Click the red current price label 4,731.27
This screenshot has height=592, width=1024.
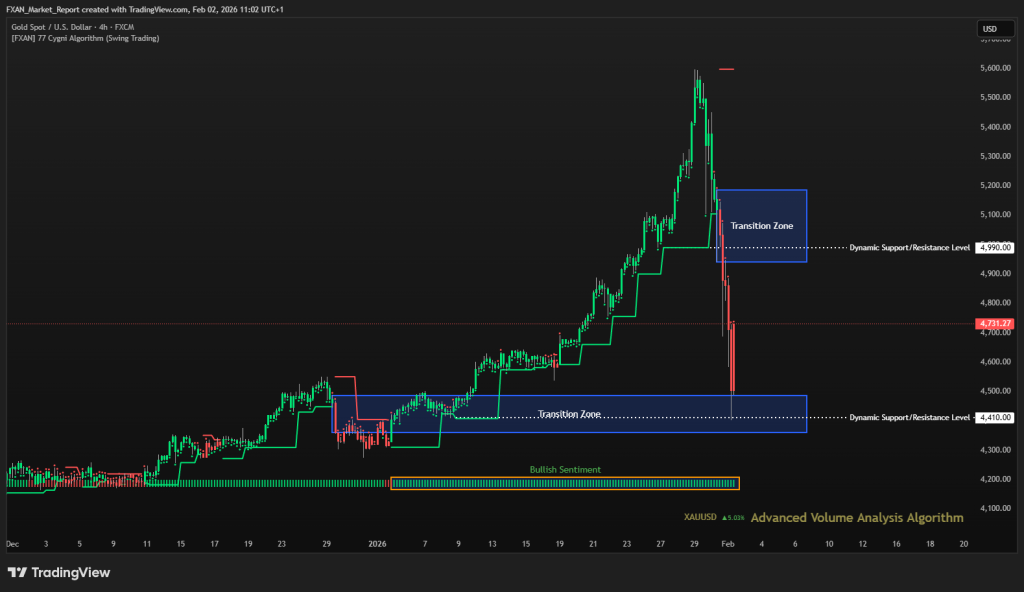(x=994, y=324)
